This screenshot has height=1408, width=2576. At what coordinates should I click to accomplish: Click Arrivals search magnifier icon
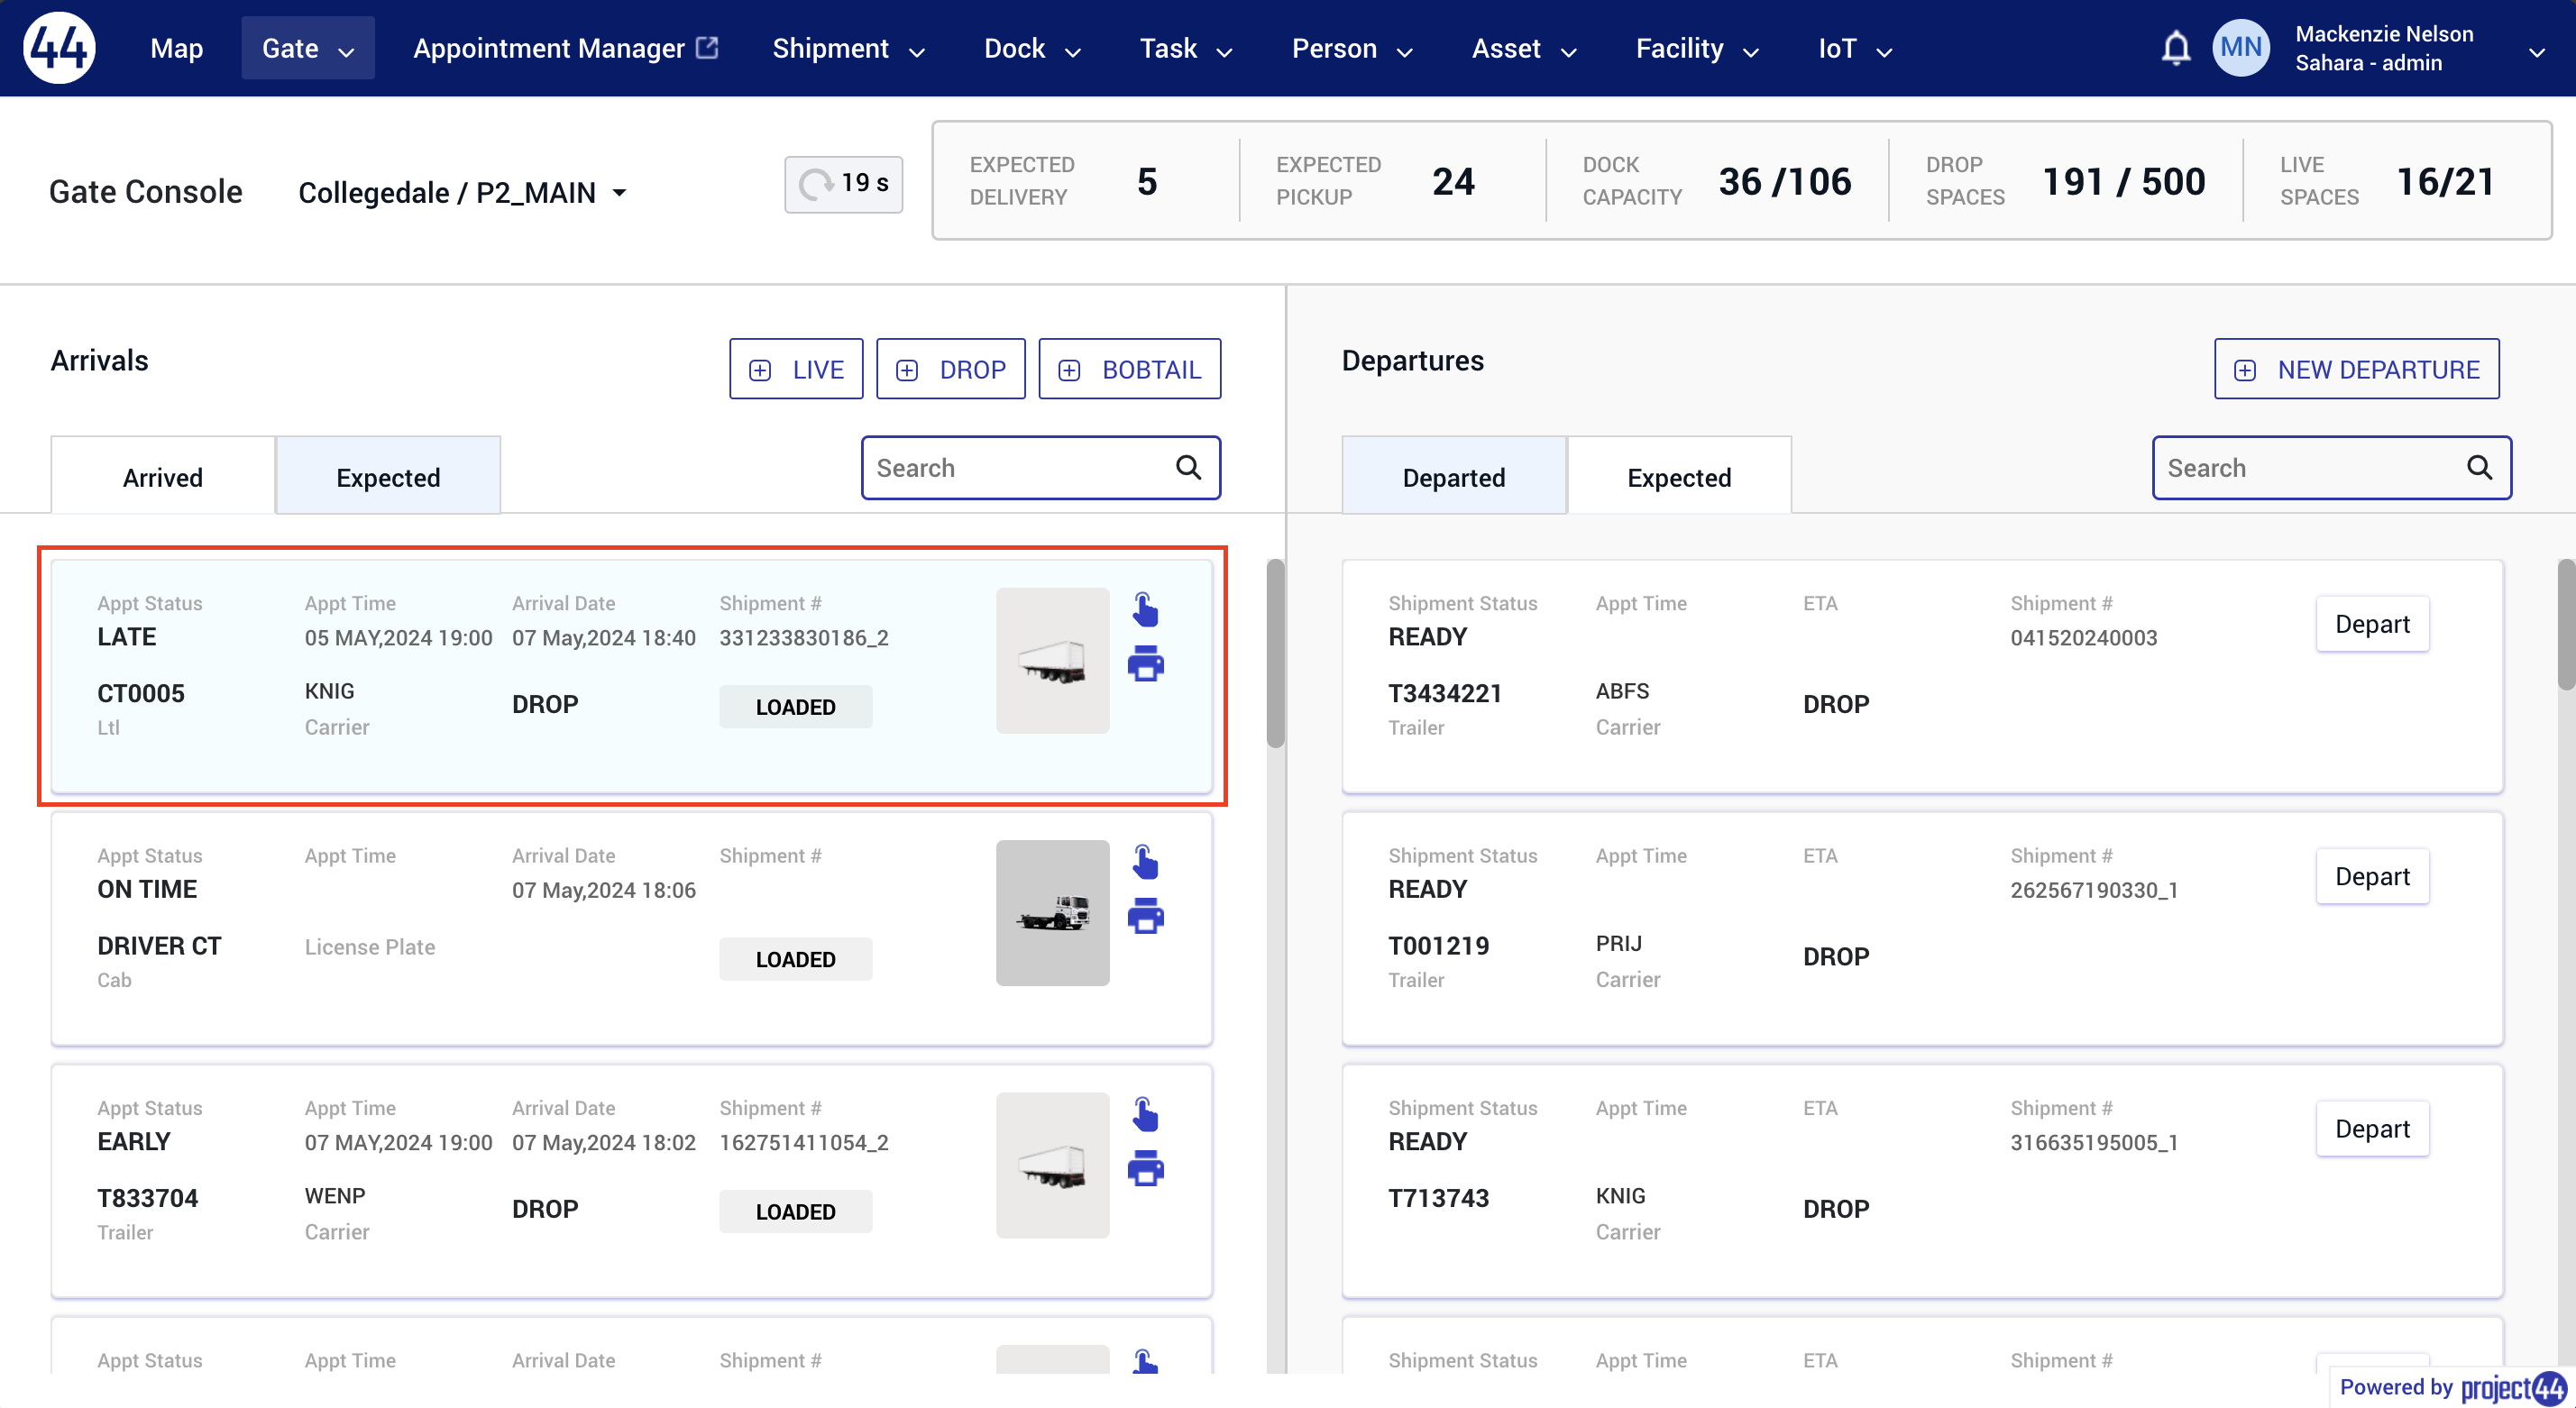[x=1188, y=467]
